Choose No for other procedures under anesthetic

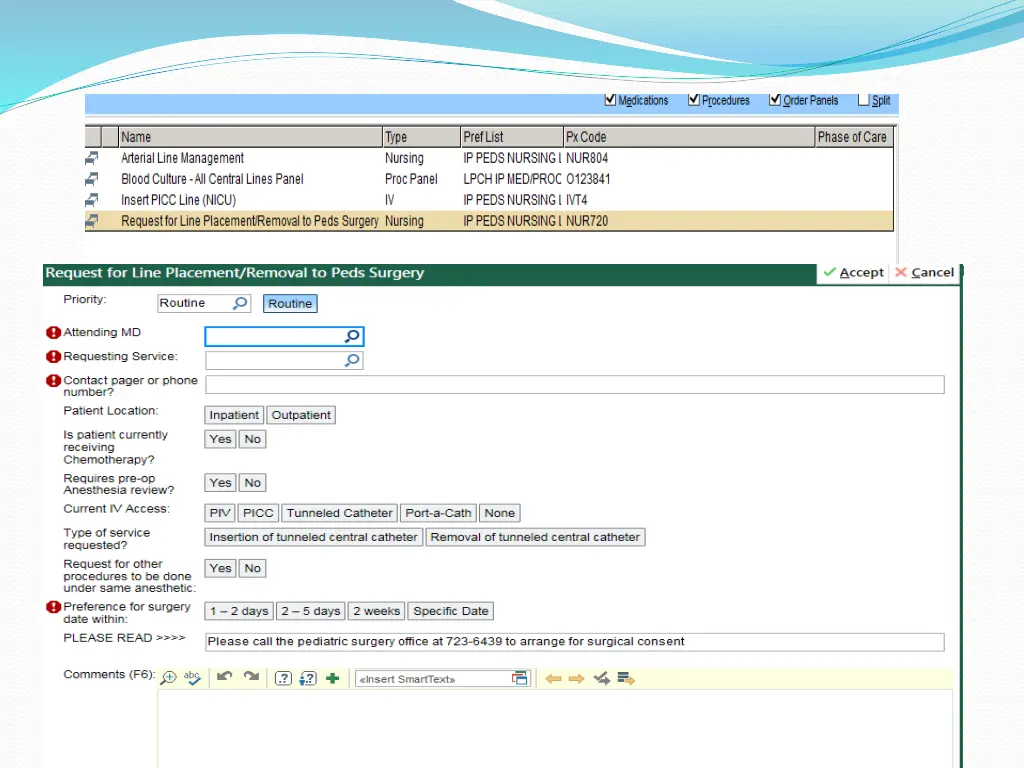point(253,569)
